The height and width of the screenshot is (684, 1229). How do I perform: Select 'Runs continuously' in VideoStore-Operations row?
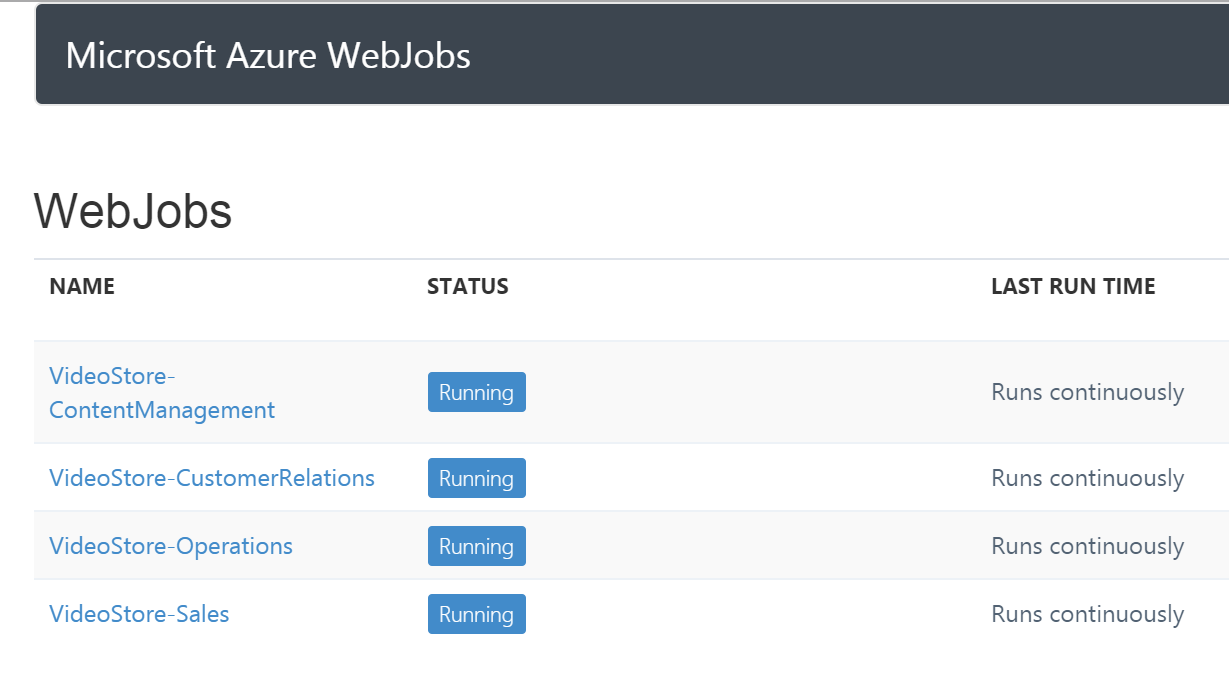click(x=1088, y=546)
